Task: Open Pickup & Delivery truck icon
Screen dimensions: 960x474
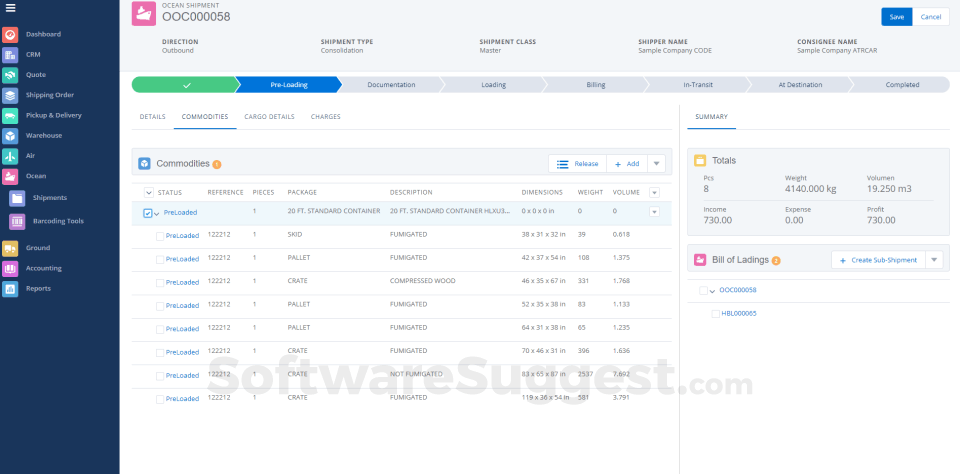Action: point(10,115)
